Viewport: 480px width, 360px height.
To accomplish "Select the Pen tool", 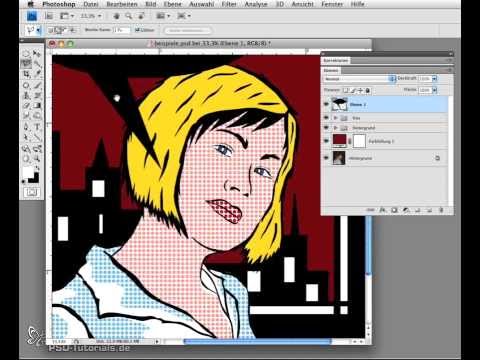I will coord(26,127).
